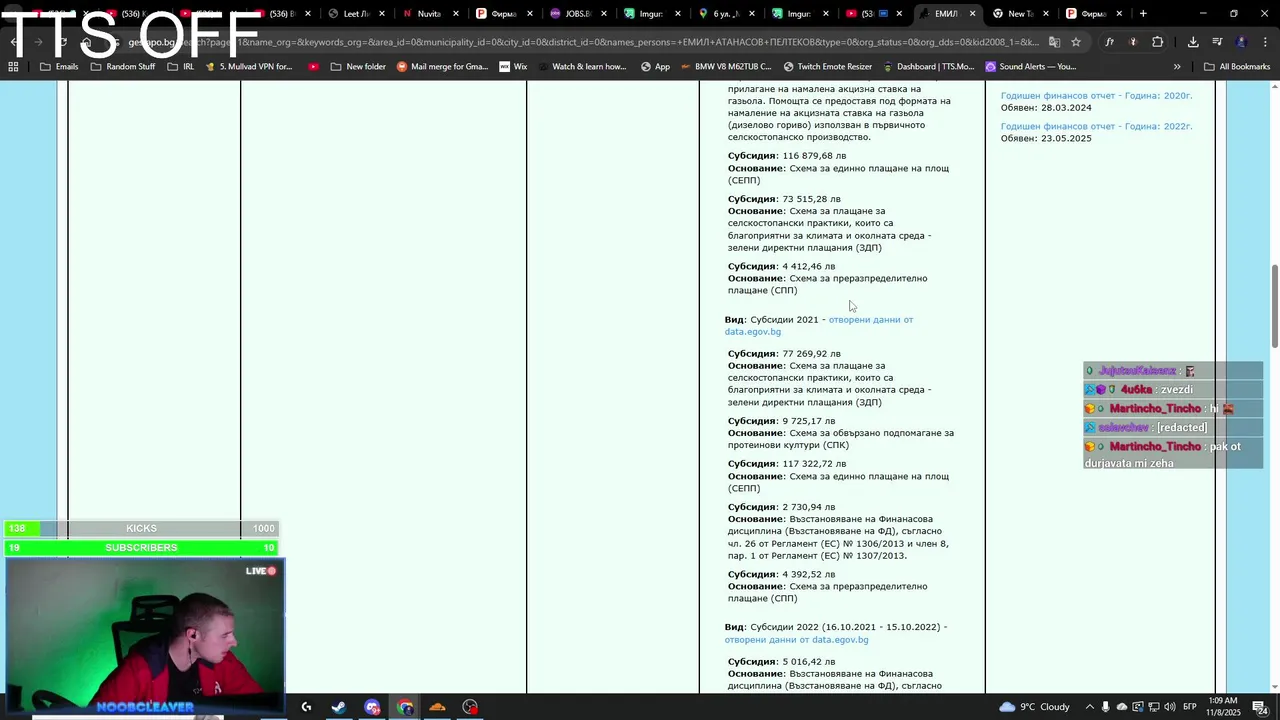Click the key-shaped extension icon
This screenshot has height=720, width=1280.
[x=1133, y=42]
